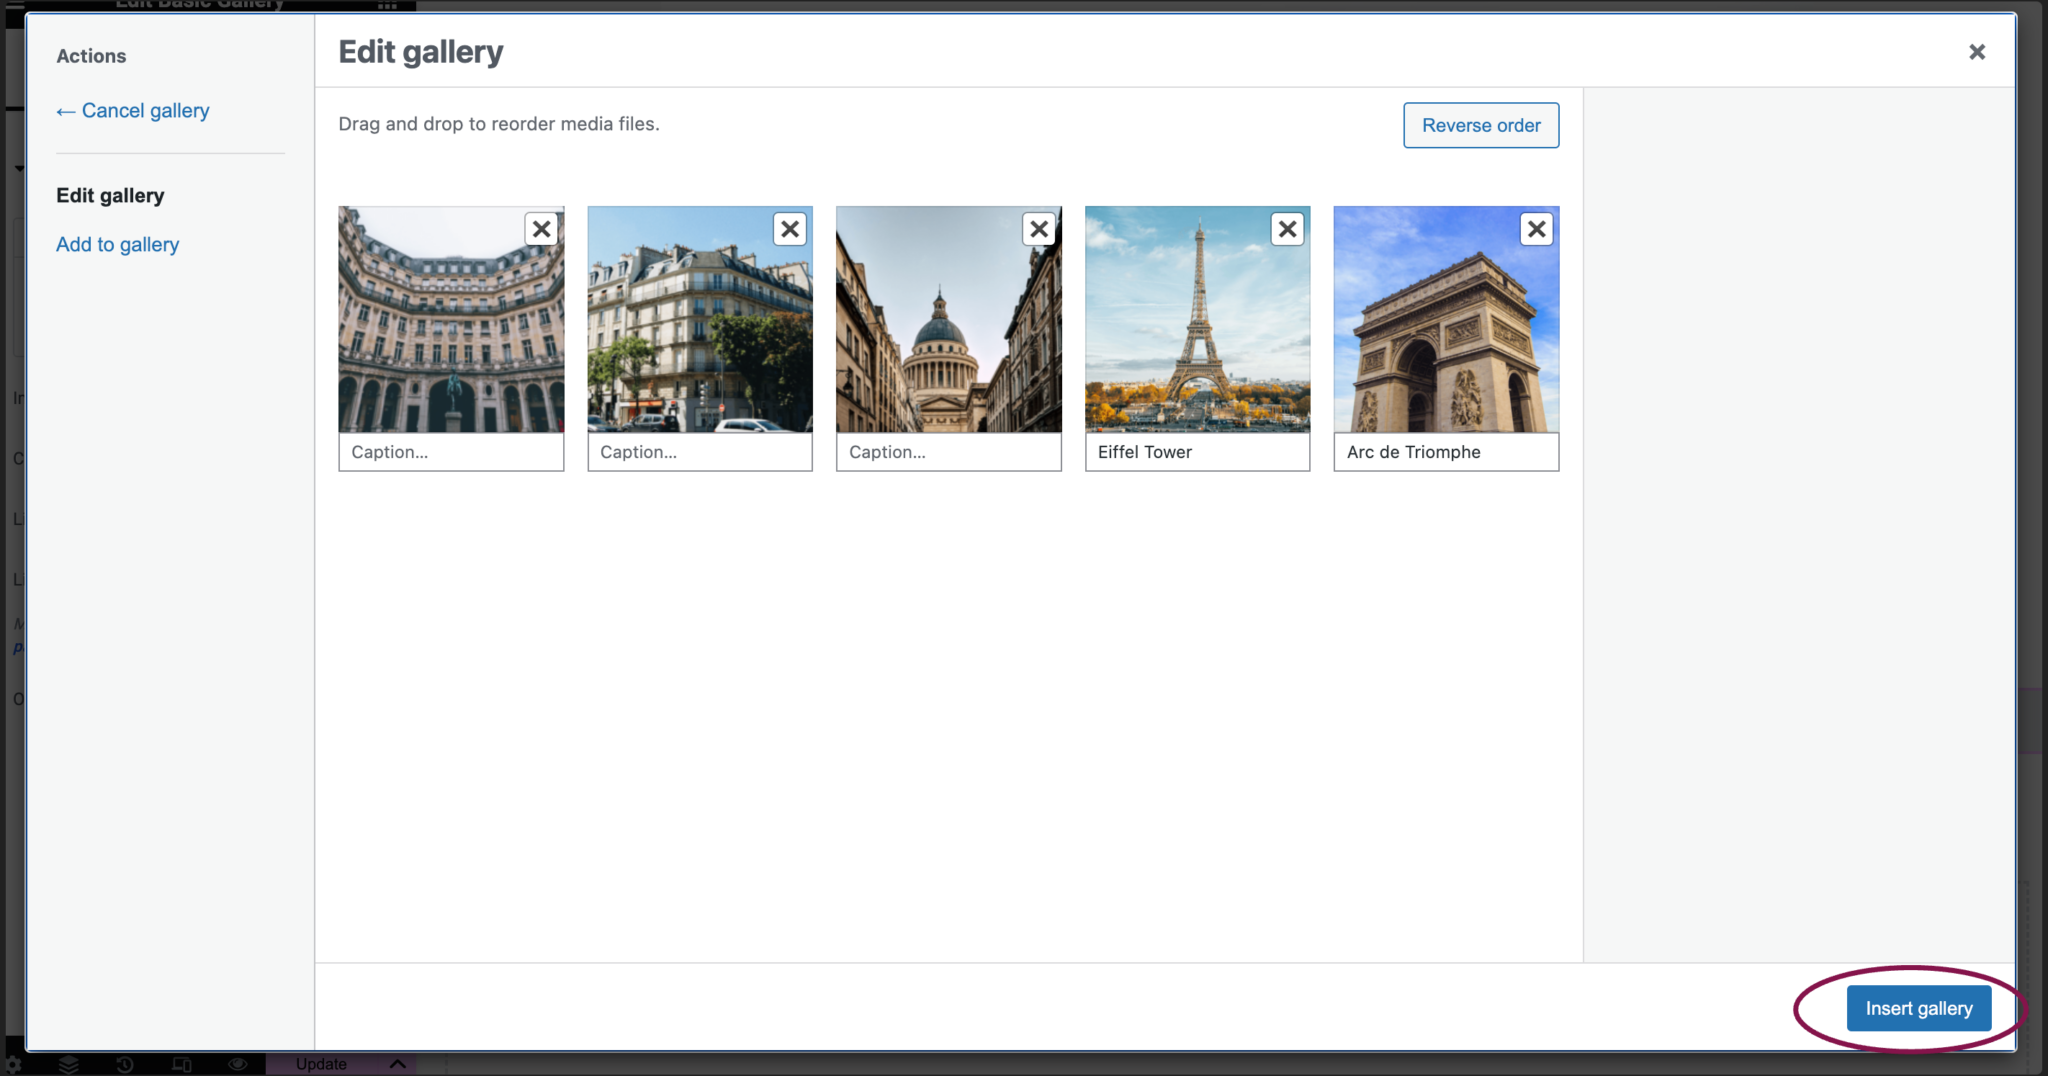2048x1076 pixels.
Task: Expand the save options arrow beside Update
Action: (x=397, y=1064)
